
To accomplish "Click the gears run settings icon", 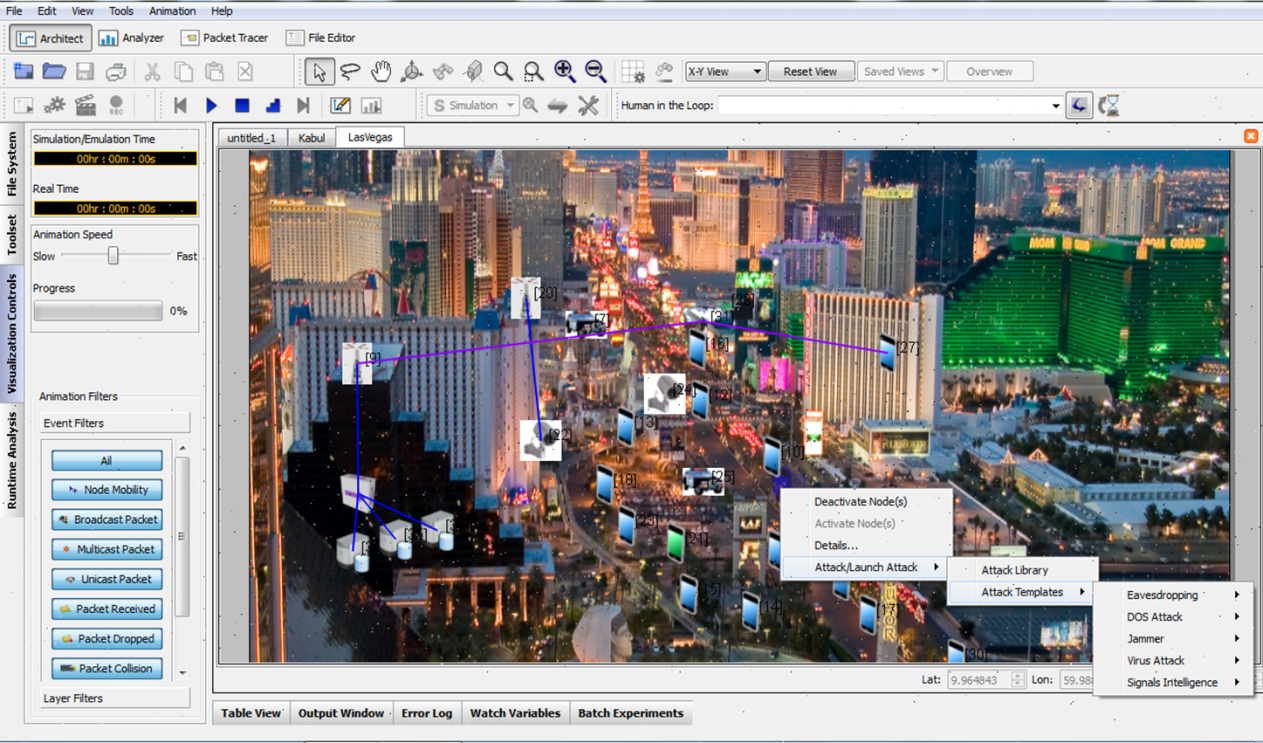I will click(54, 105).
